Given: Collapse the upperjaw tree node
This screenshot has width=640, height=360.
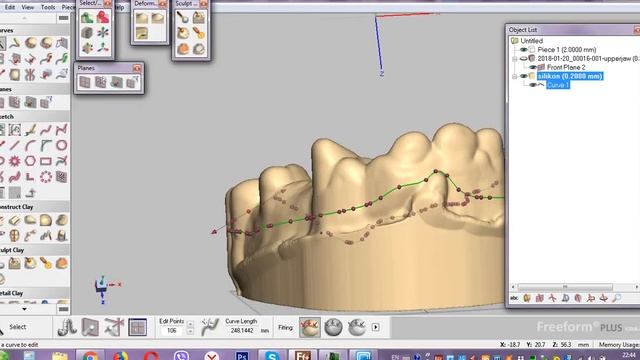Looking at the screenshot, I should [x=515, y=59].
